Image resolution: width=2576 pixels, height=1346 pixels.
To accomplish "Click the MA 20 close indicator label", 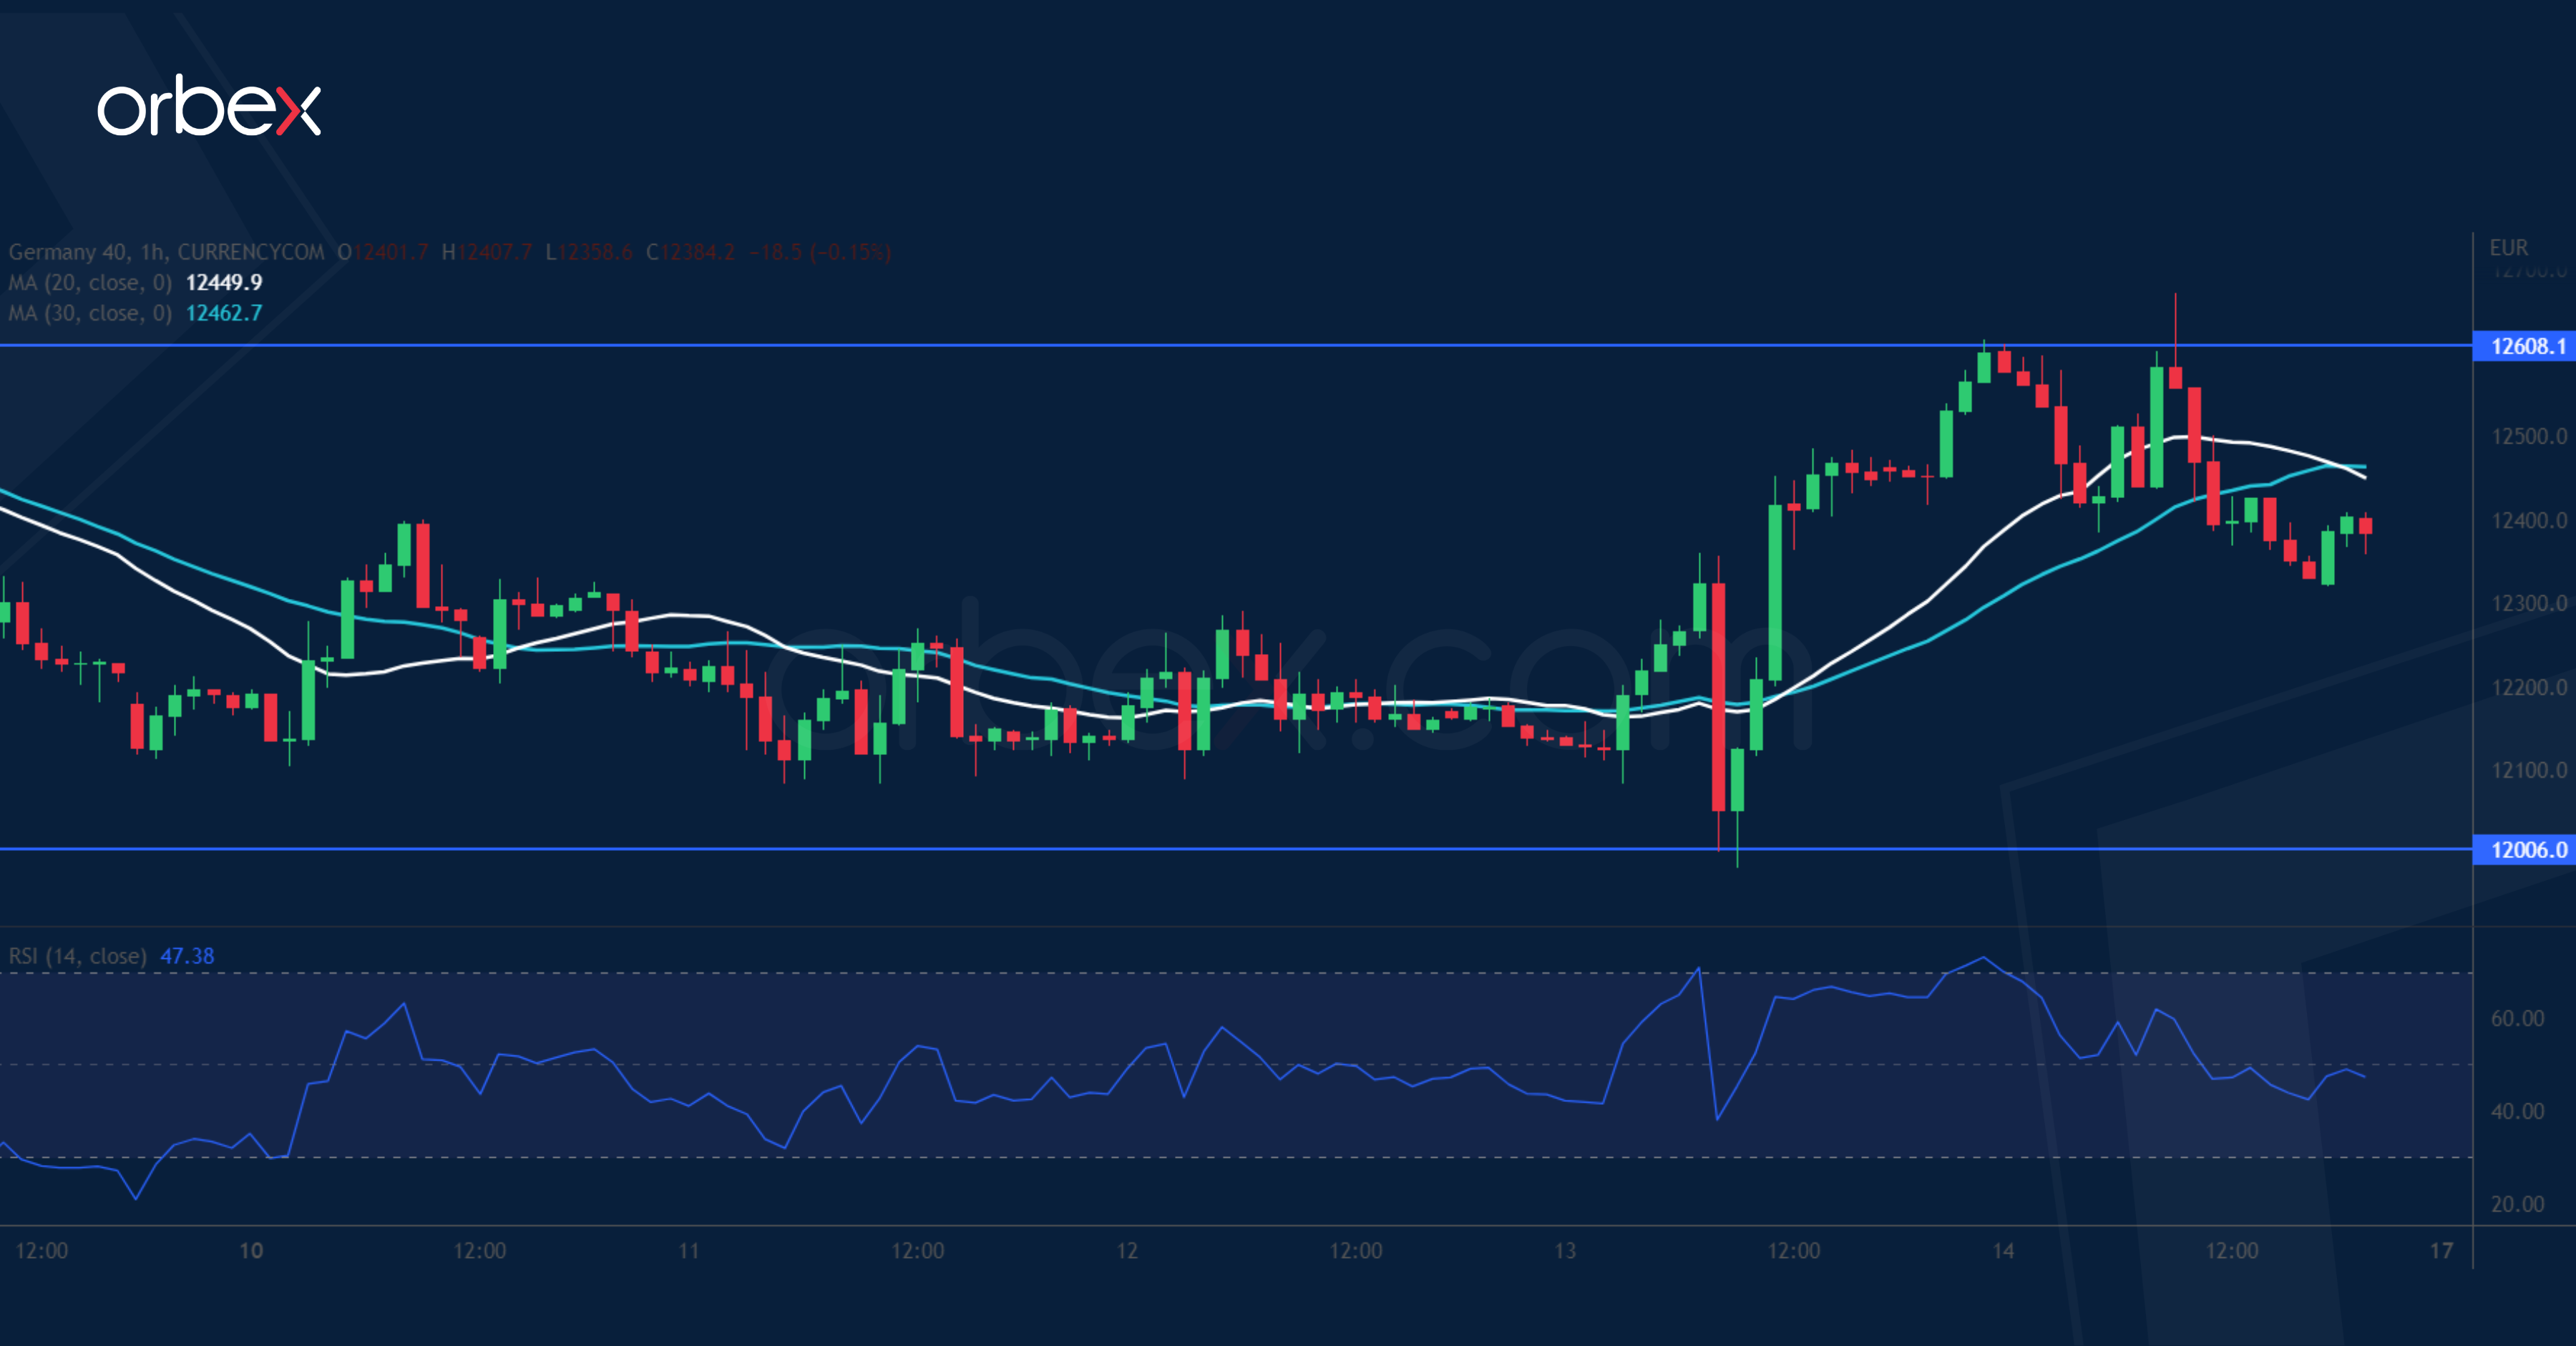I will 90,283.
